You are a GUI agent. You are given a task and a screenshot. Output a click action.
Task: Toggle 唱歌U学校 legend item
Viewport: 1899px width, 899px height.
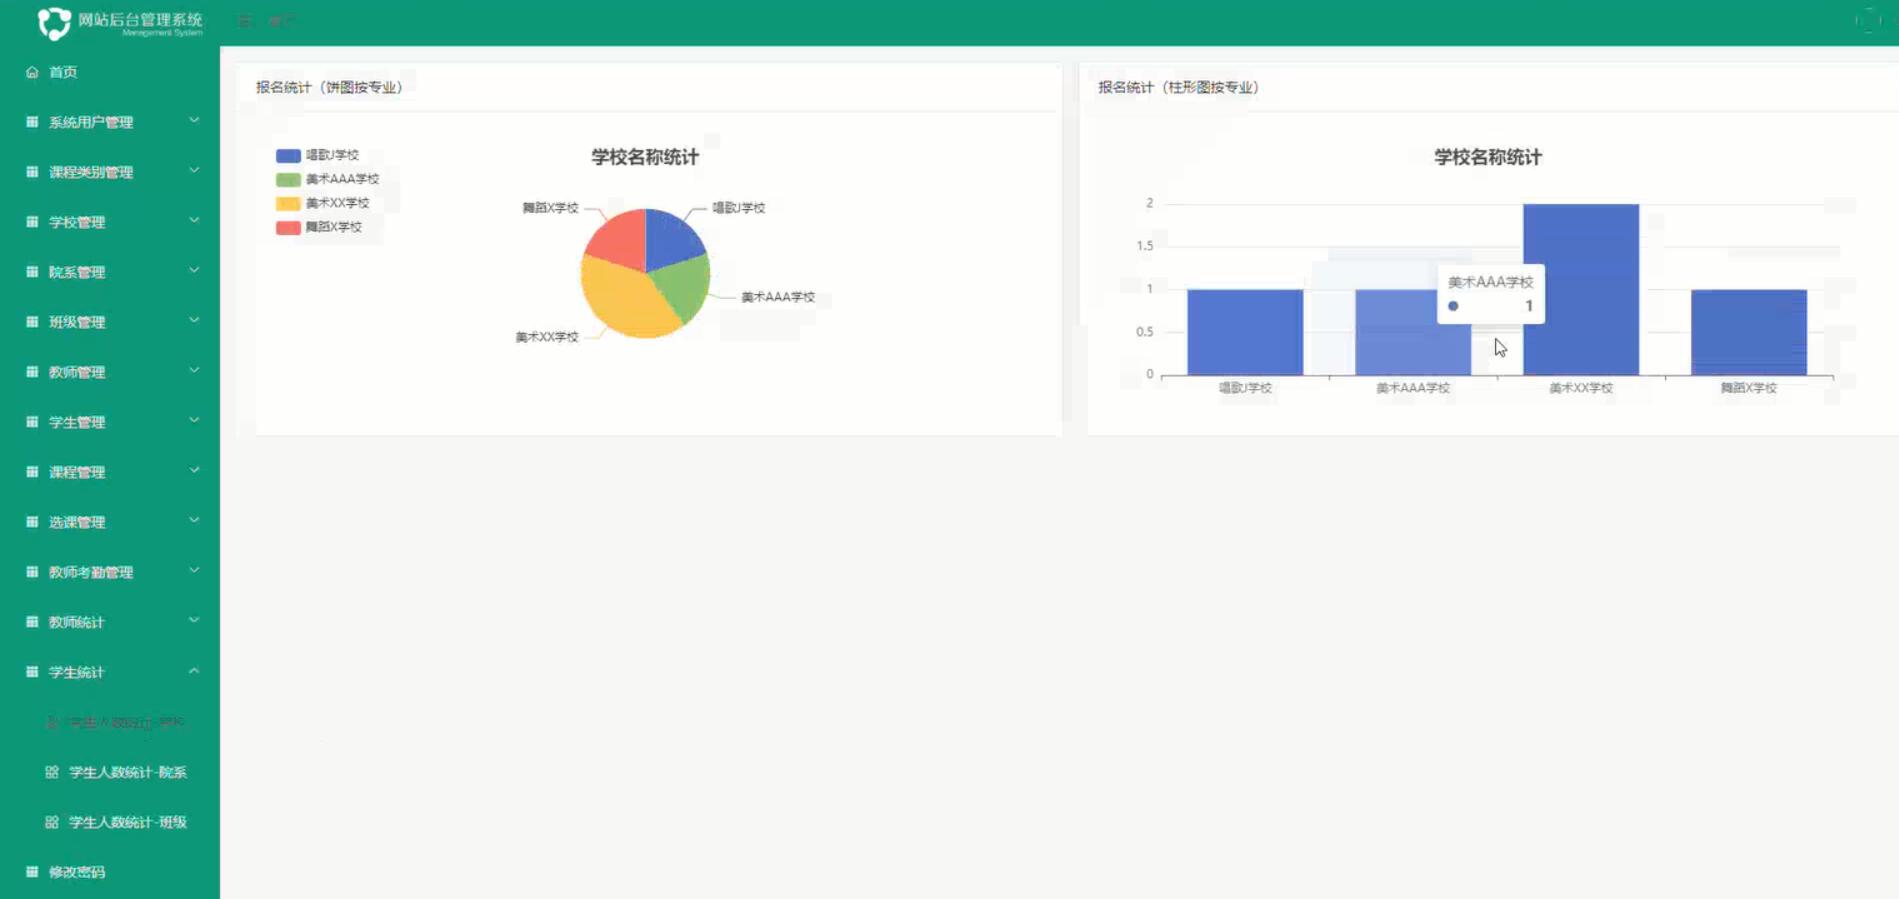coord(317,155)
